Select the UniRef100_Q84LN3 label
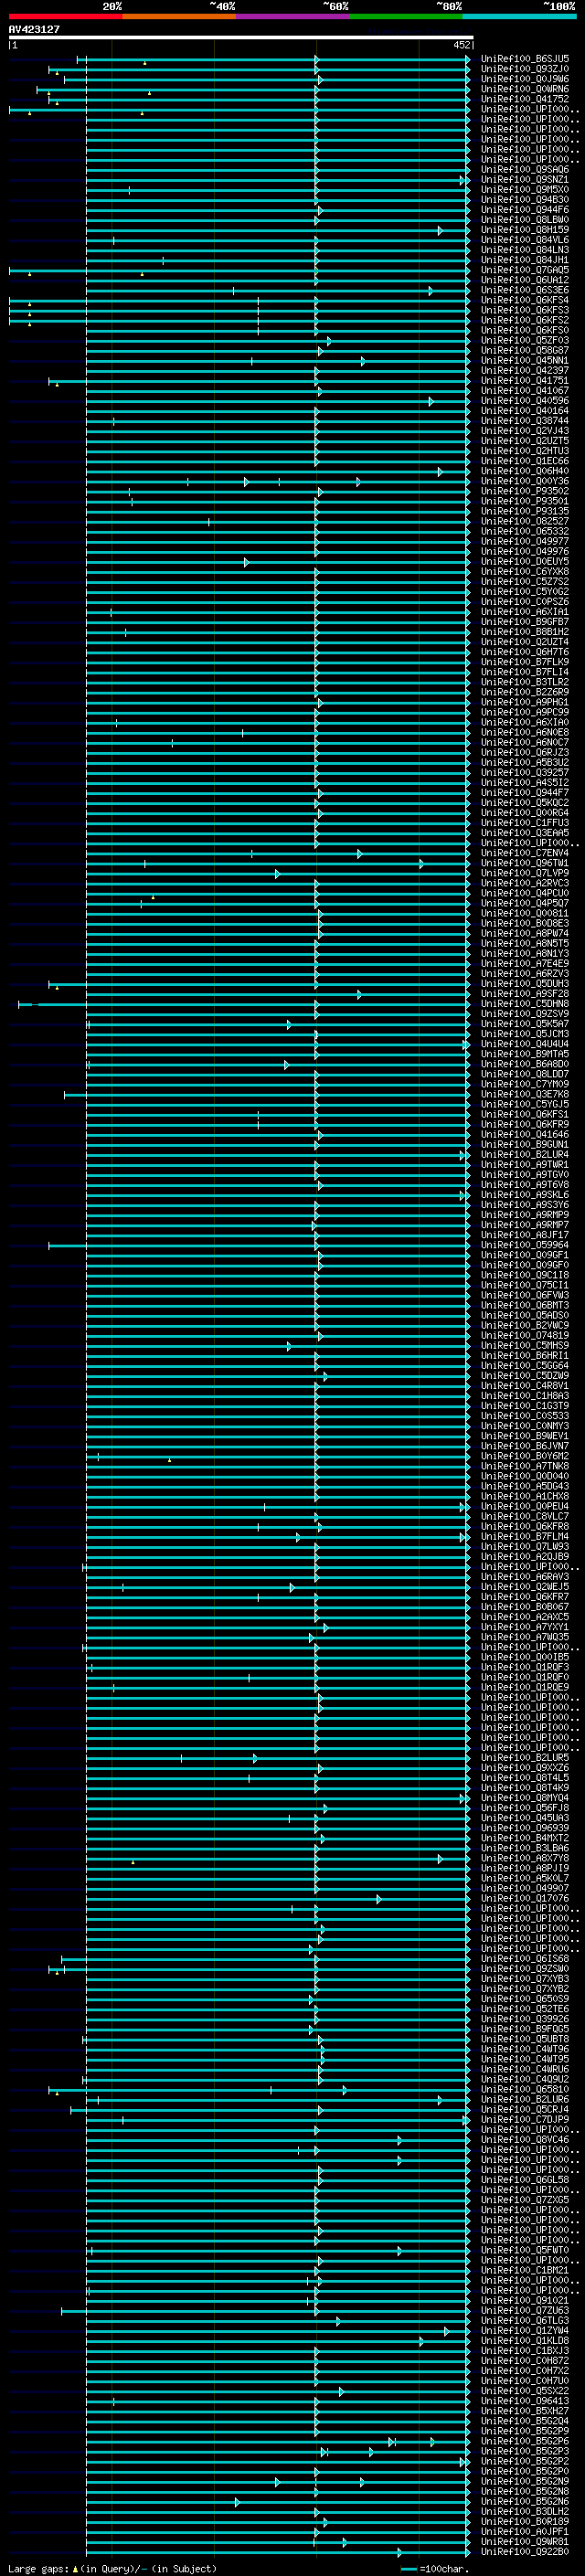585x2576 pixels. click(x=525, y=250)
